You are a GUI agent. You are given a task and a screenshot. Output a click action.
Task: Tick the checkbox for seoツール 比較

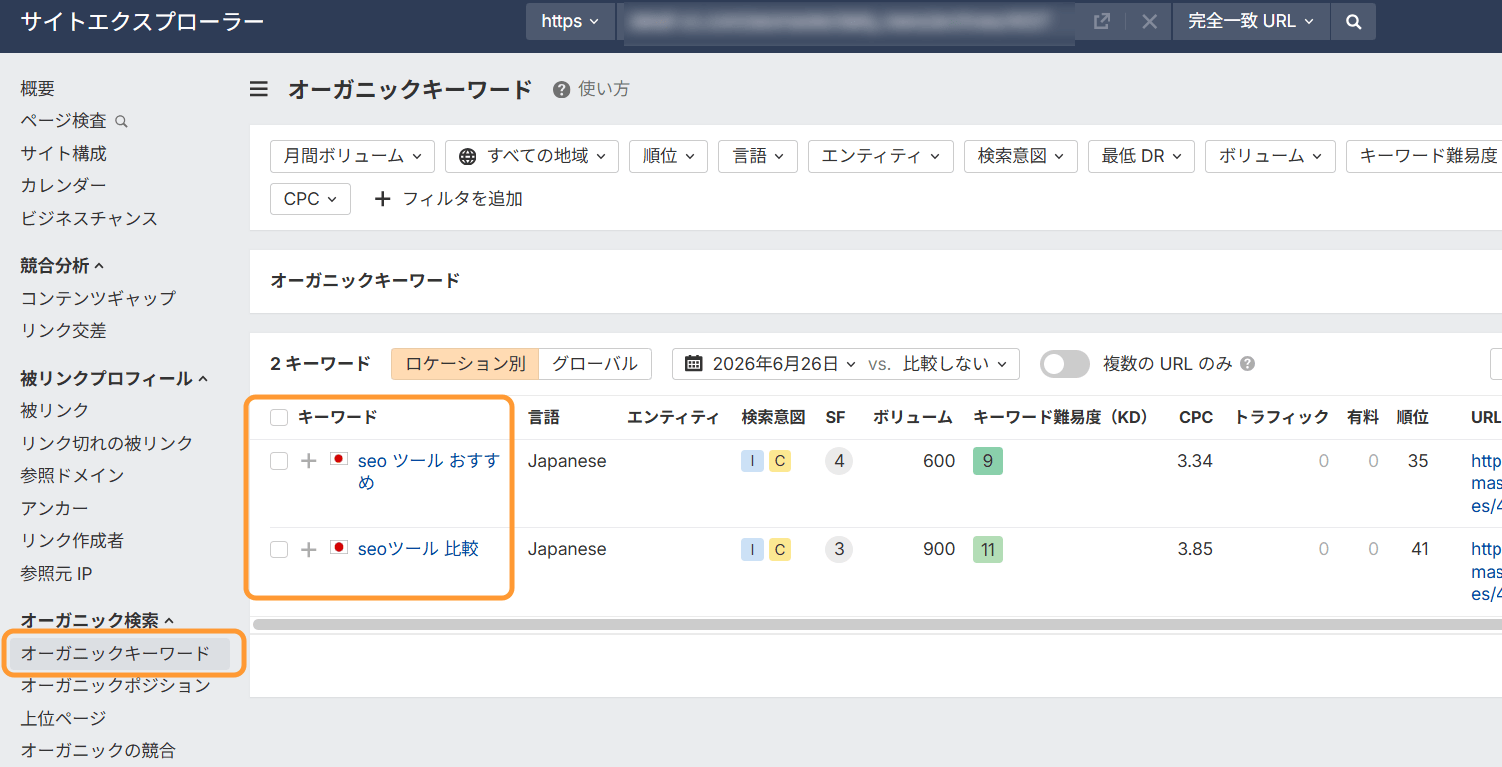pos(279,549)
